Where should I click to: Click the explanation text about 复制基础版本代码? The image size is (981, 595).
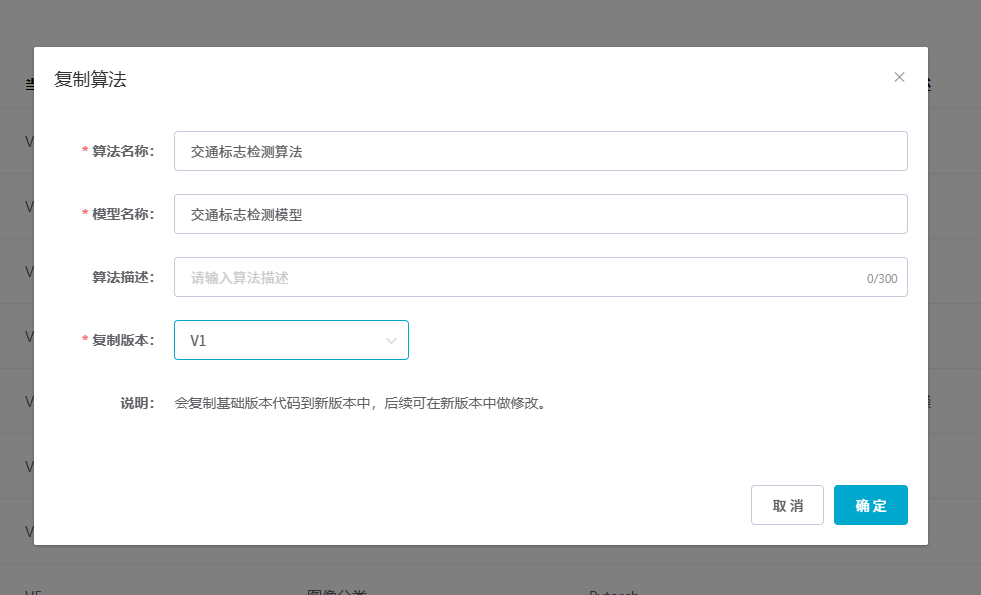pos(362,404)
